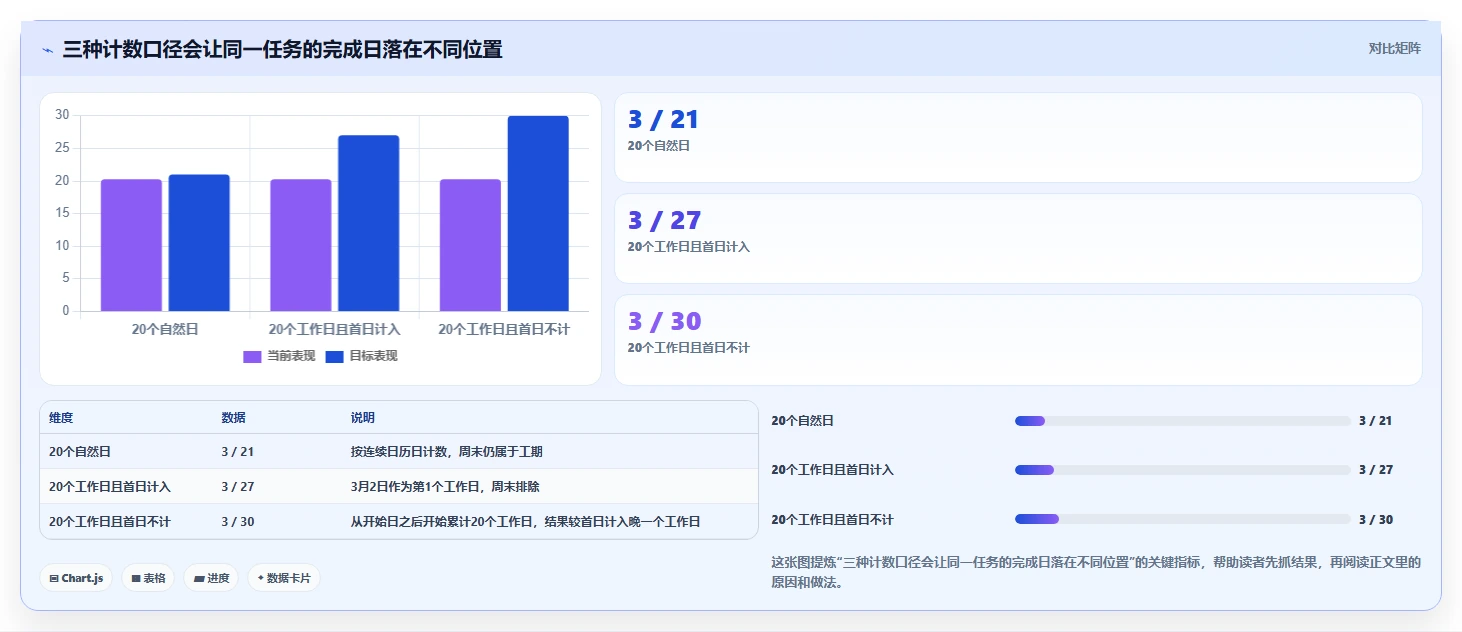Click the blue bar for 20个工作日且首日计入

pyautogui.click(x=368, y=223)
